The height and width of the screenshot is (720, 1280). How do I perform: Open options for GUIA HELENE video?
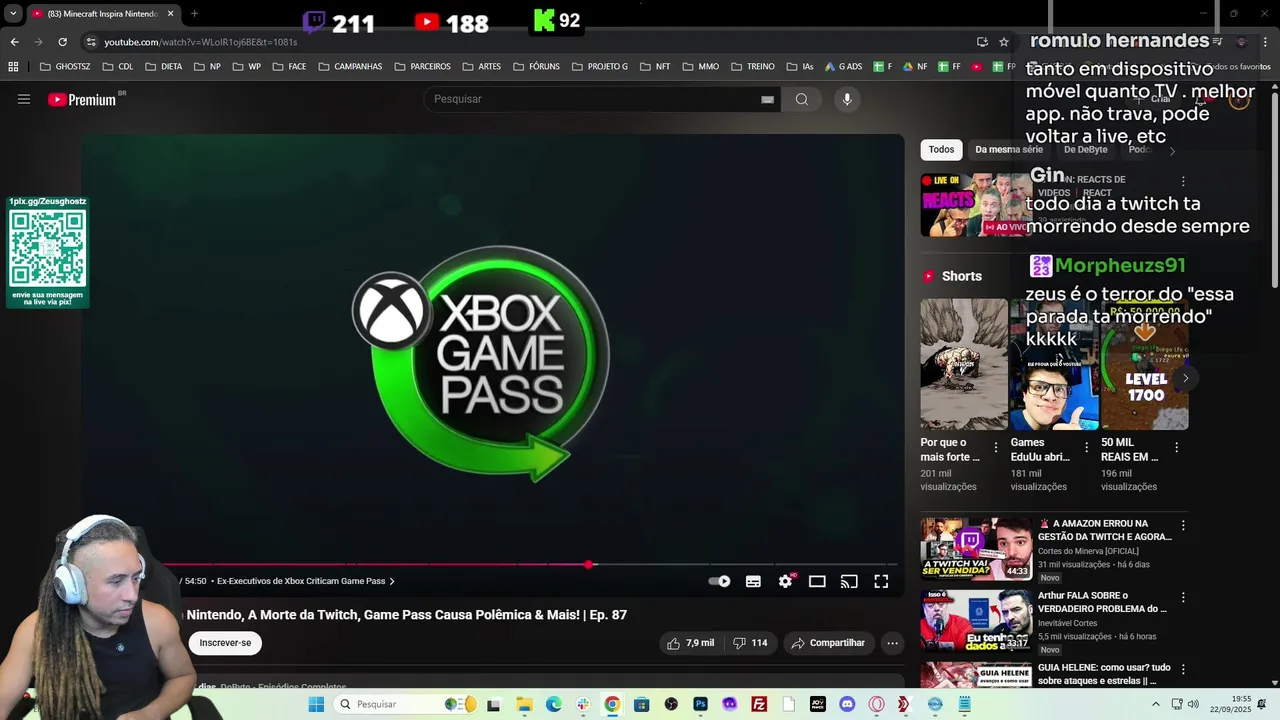[x=1183, y=669]
